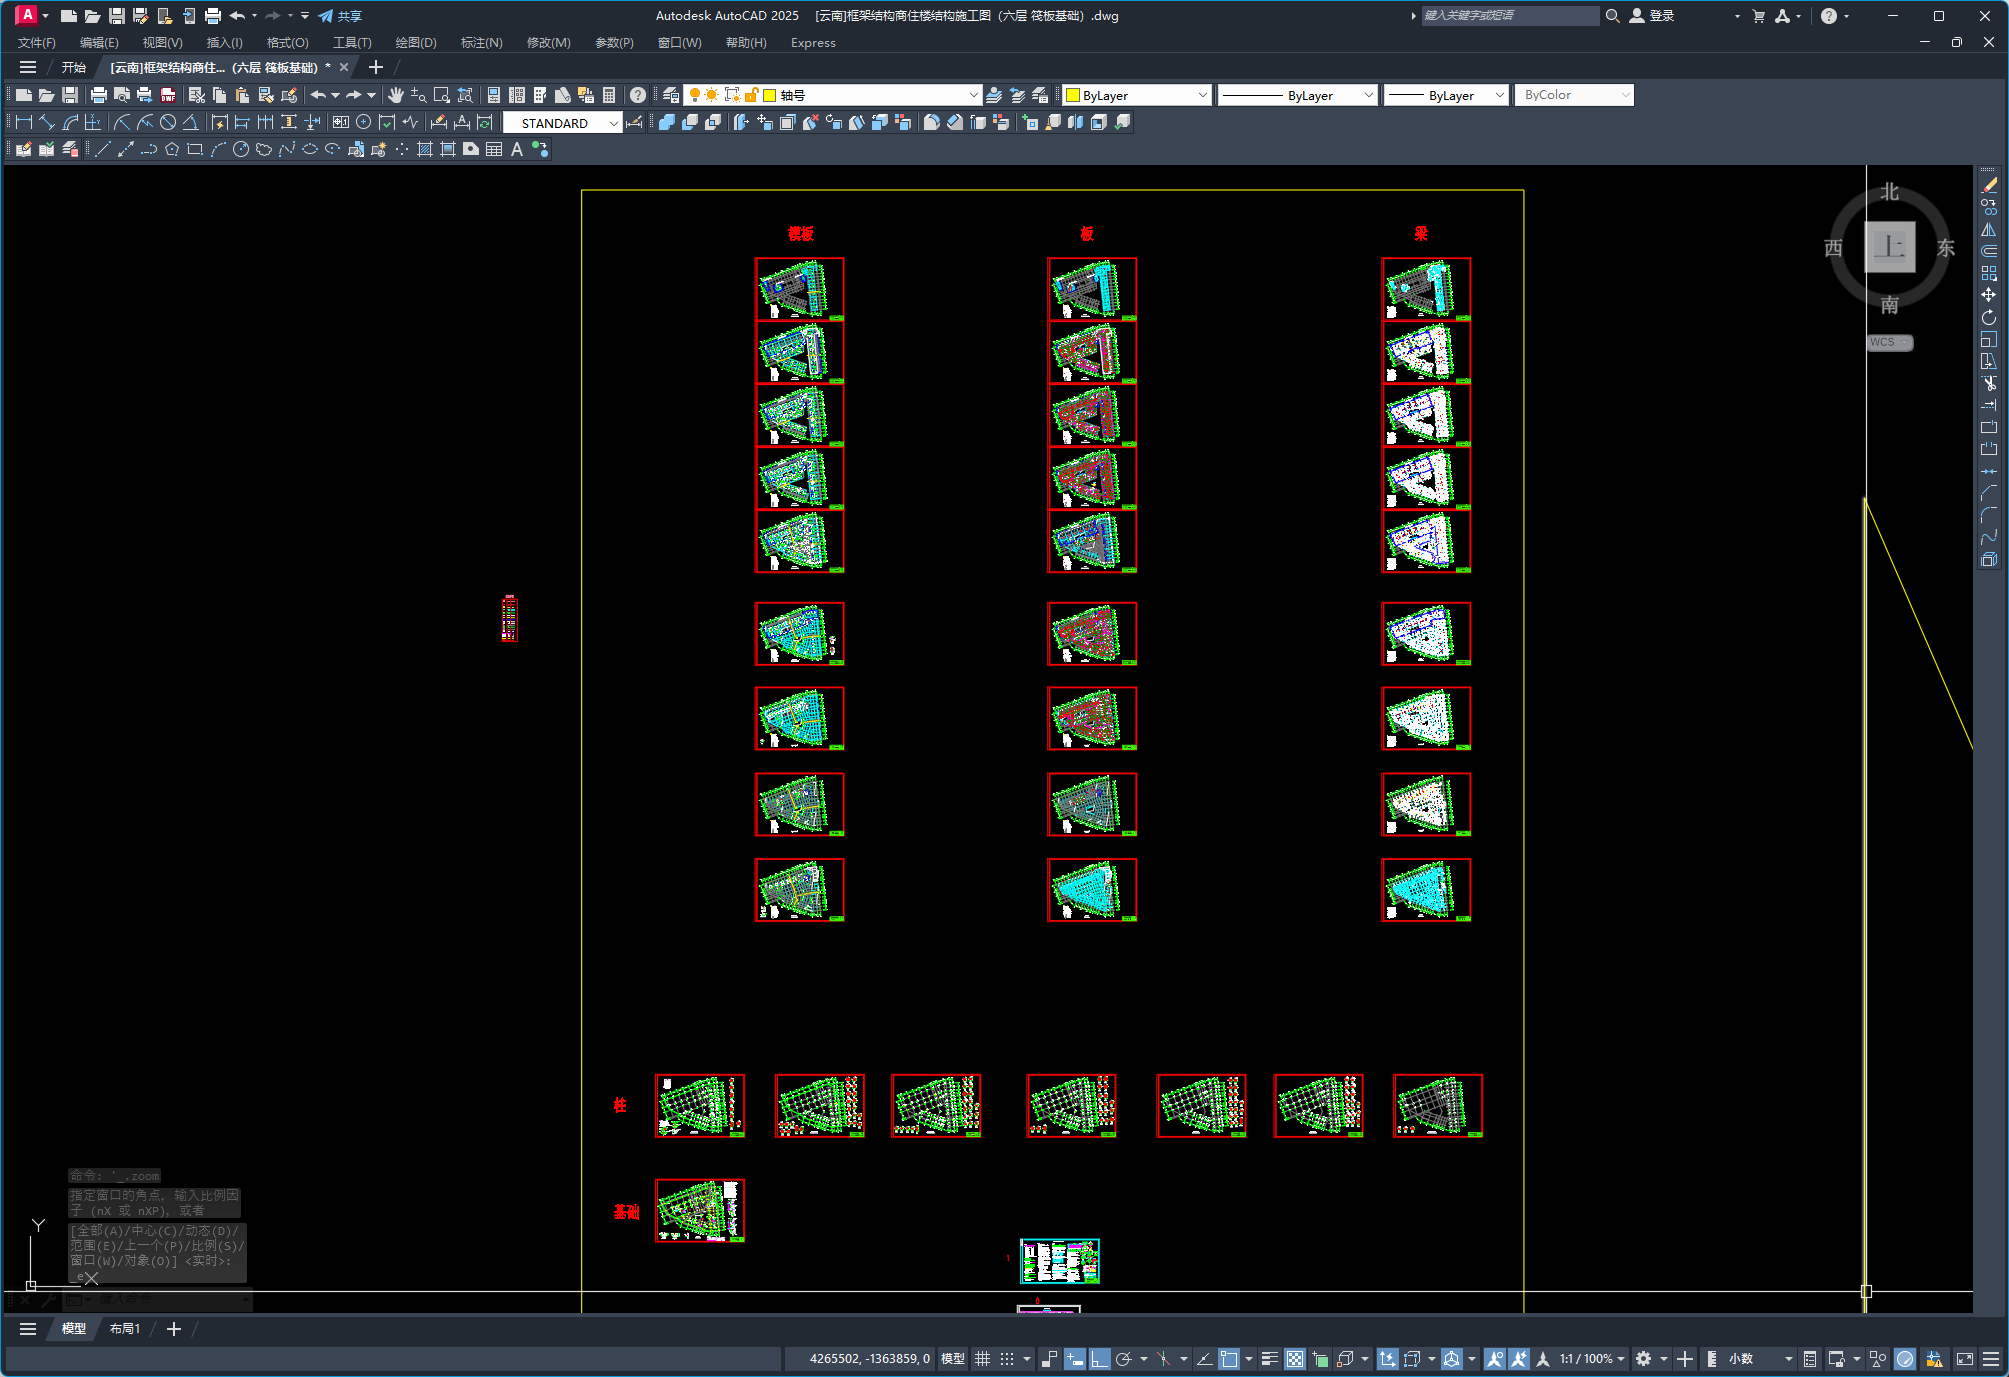The image size is (2009, 1377).
Task: Select the Pan hand tool
Action: [x=396, y=95]
